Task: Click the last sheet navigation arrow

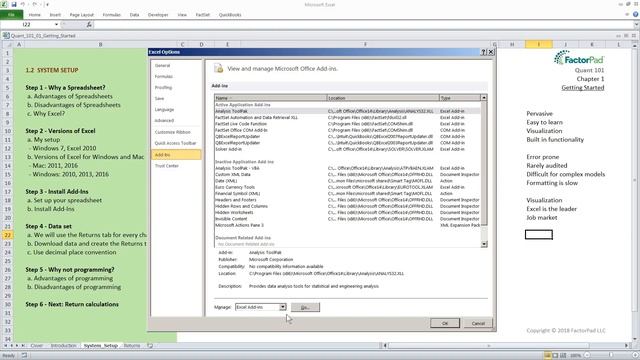Action: pyautogui.click(x=23, y=346)
